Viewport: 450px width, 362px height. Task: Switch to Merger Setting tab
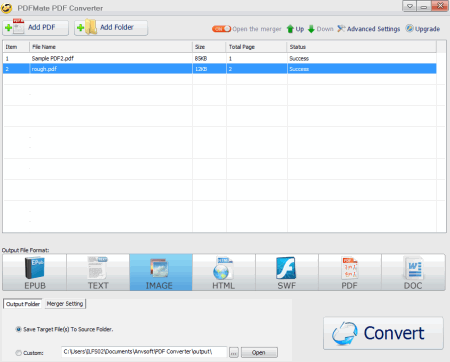(65, 304)
